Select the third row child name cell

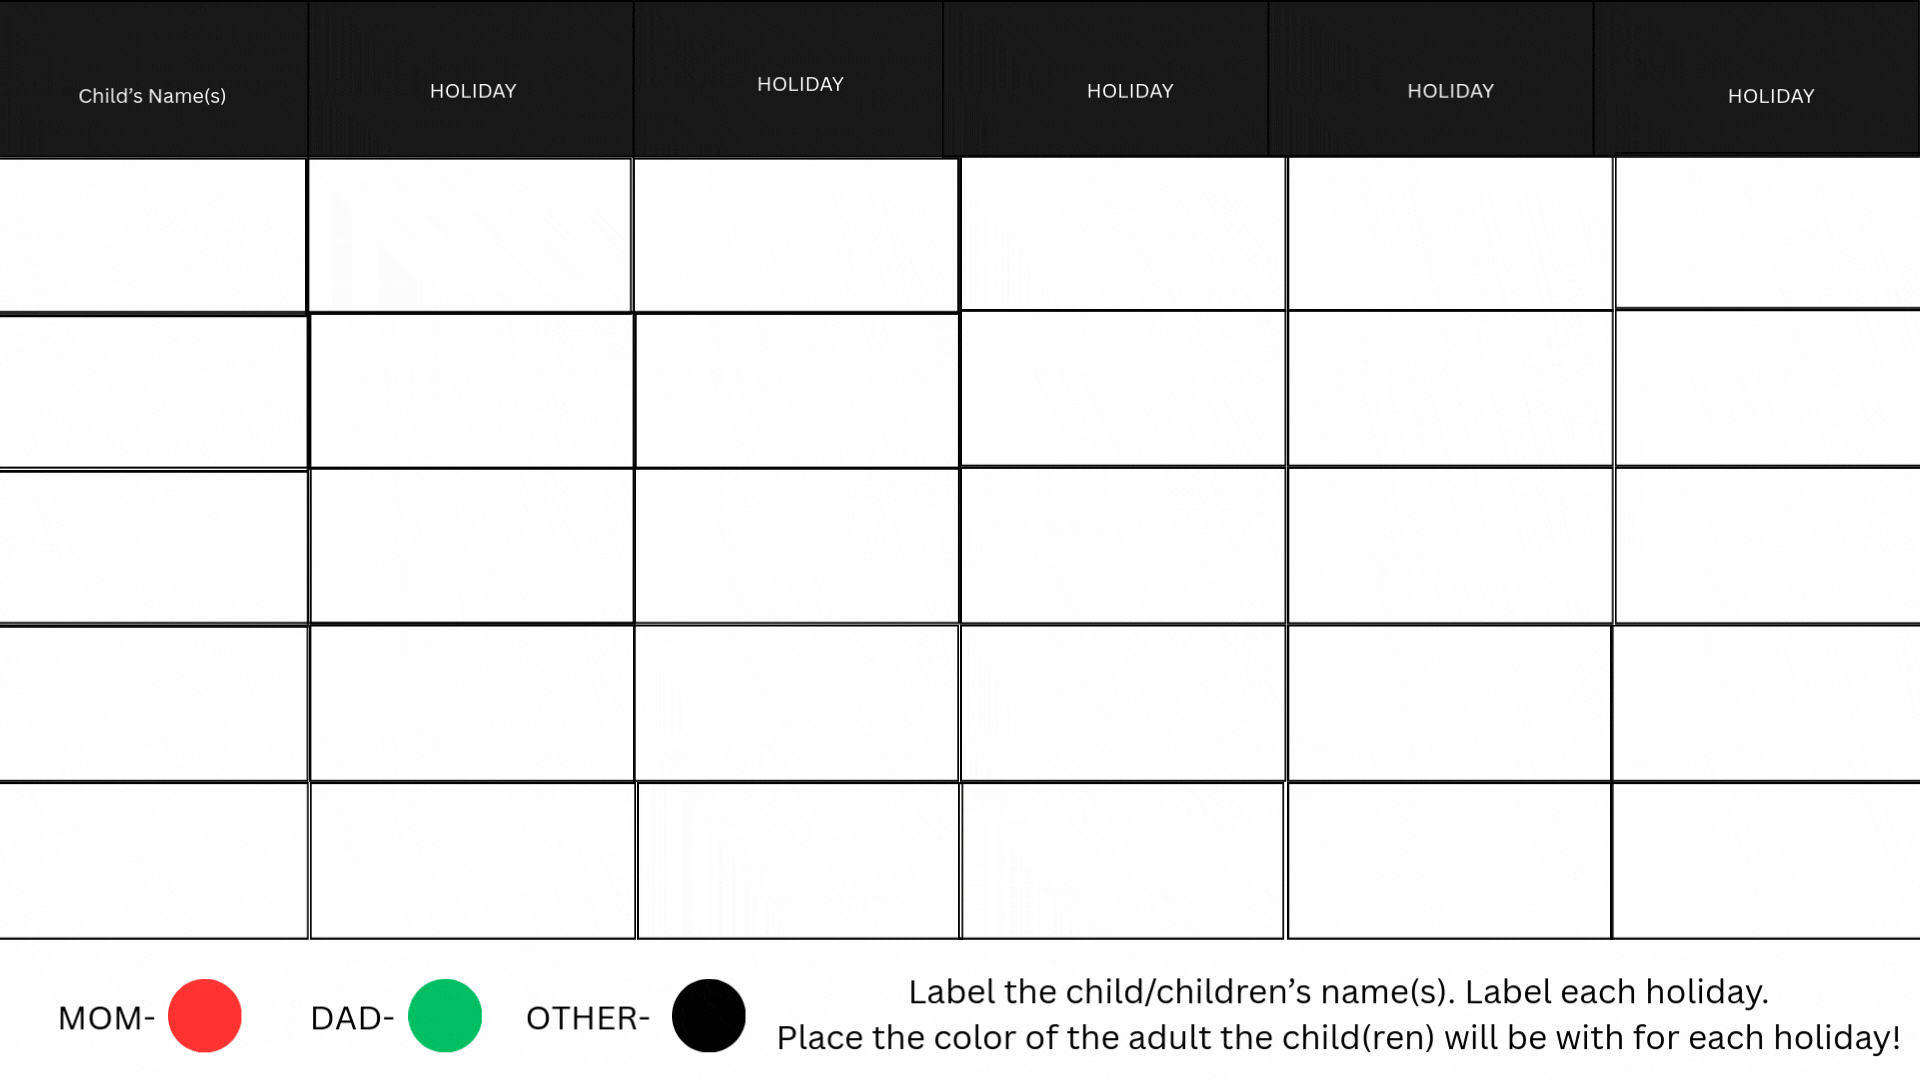(153, 548)
